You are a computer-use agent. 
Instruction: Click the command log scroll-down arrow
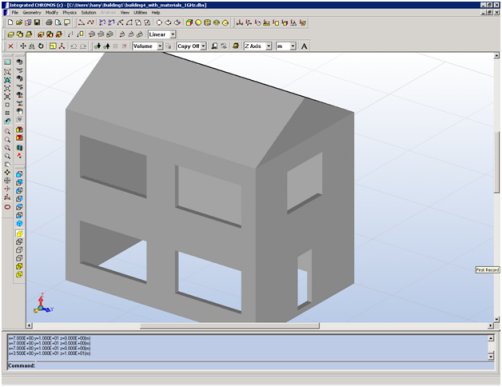point(491,357)
